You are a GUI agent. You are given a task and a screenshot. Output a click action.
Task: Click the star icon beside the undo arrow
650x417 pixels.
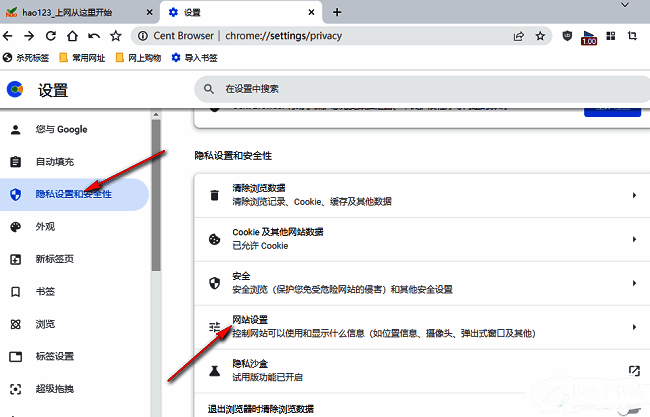pos(116,36)
